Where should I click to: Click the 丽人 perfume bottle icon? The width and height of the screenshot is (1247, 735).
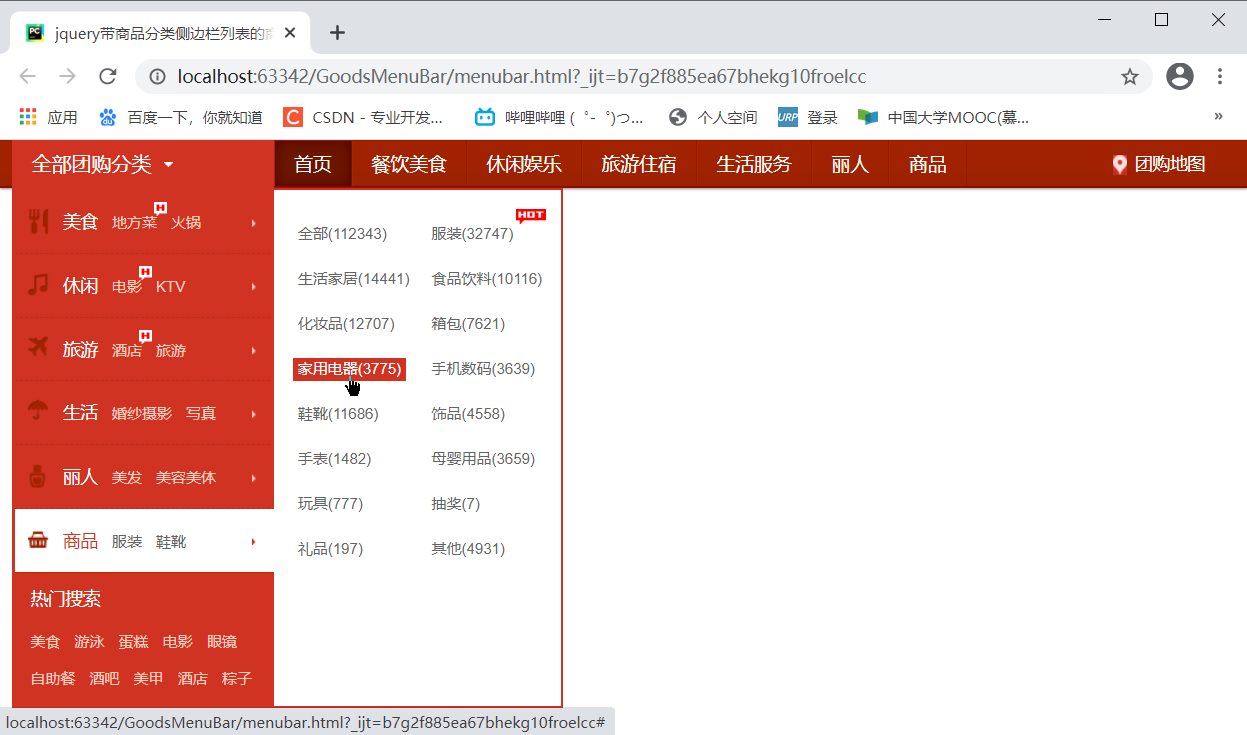(x=38, y=477)
